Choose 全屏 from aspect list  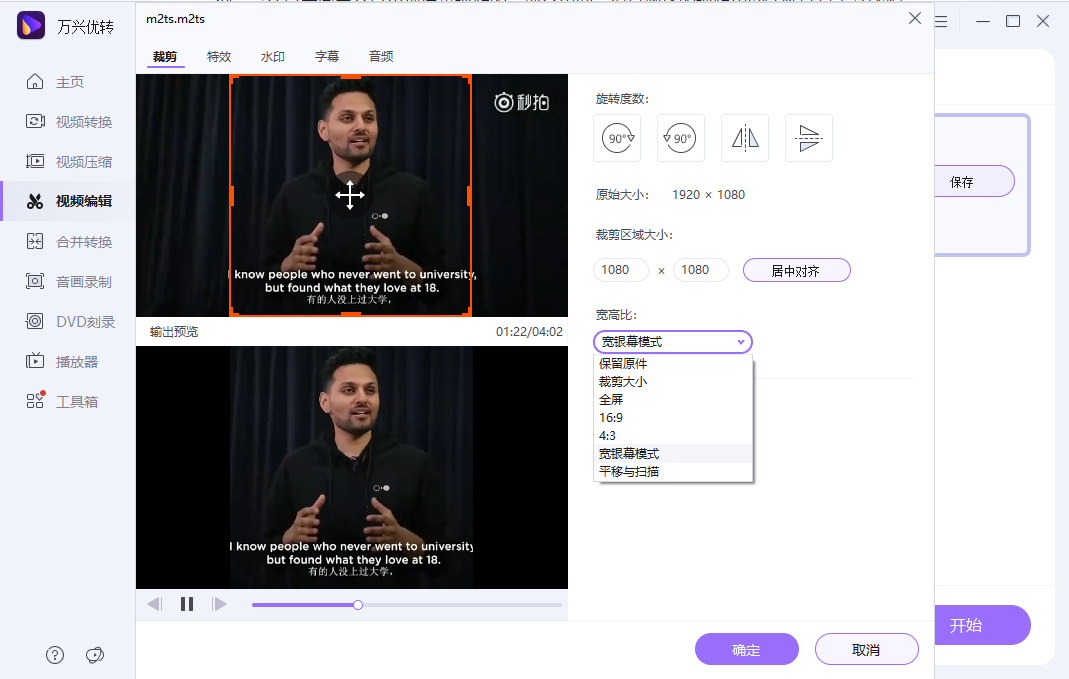coord(674,399)
